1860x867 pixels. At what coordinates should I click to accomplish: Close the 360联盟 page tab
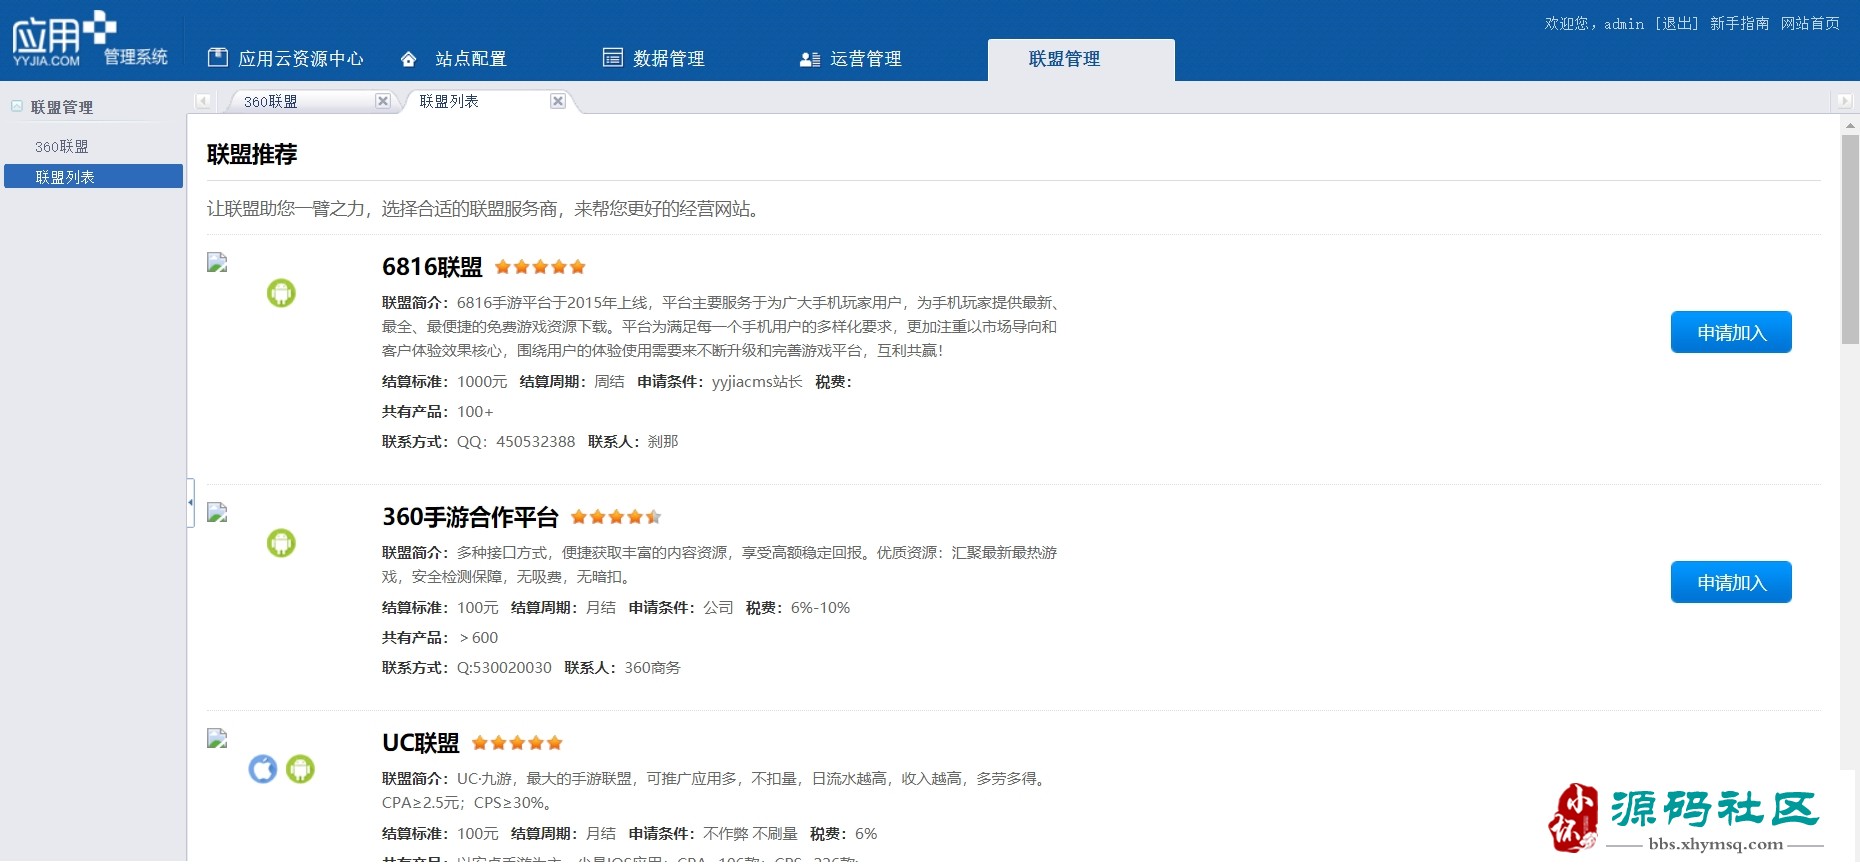pyautogui.click(x=382, y=101)
